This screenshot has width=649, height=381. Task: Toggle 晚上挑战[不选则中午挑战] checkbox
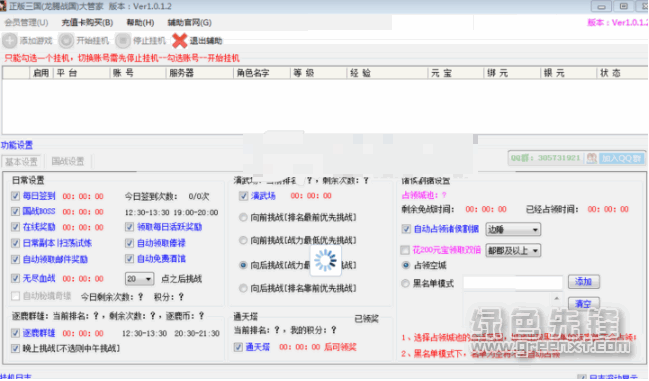point(15,348)
